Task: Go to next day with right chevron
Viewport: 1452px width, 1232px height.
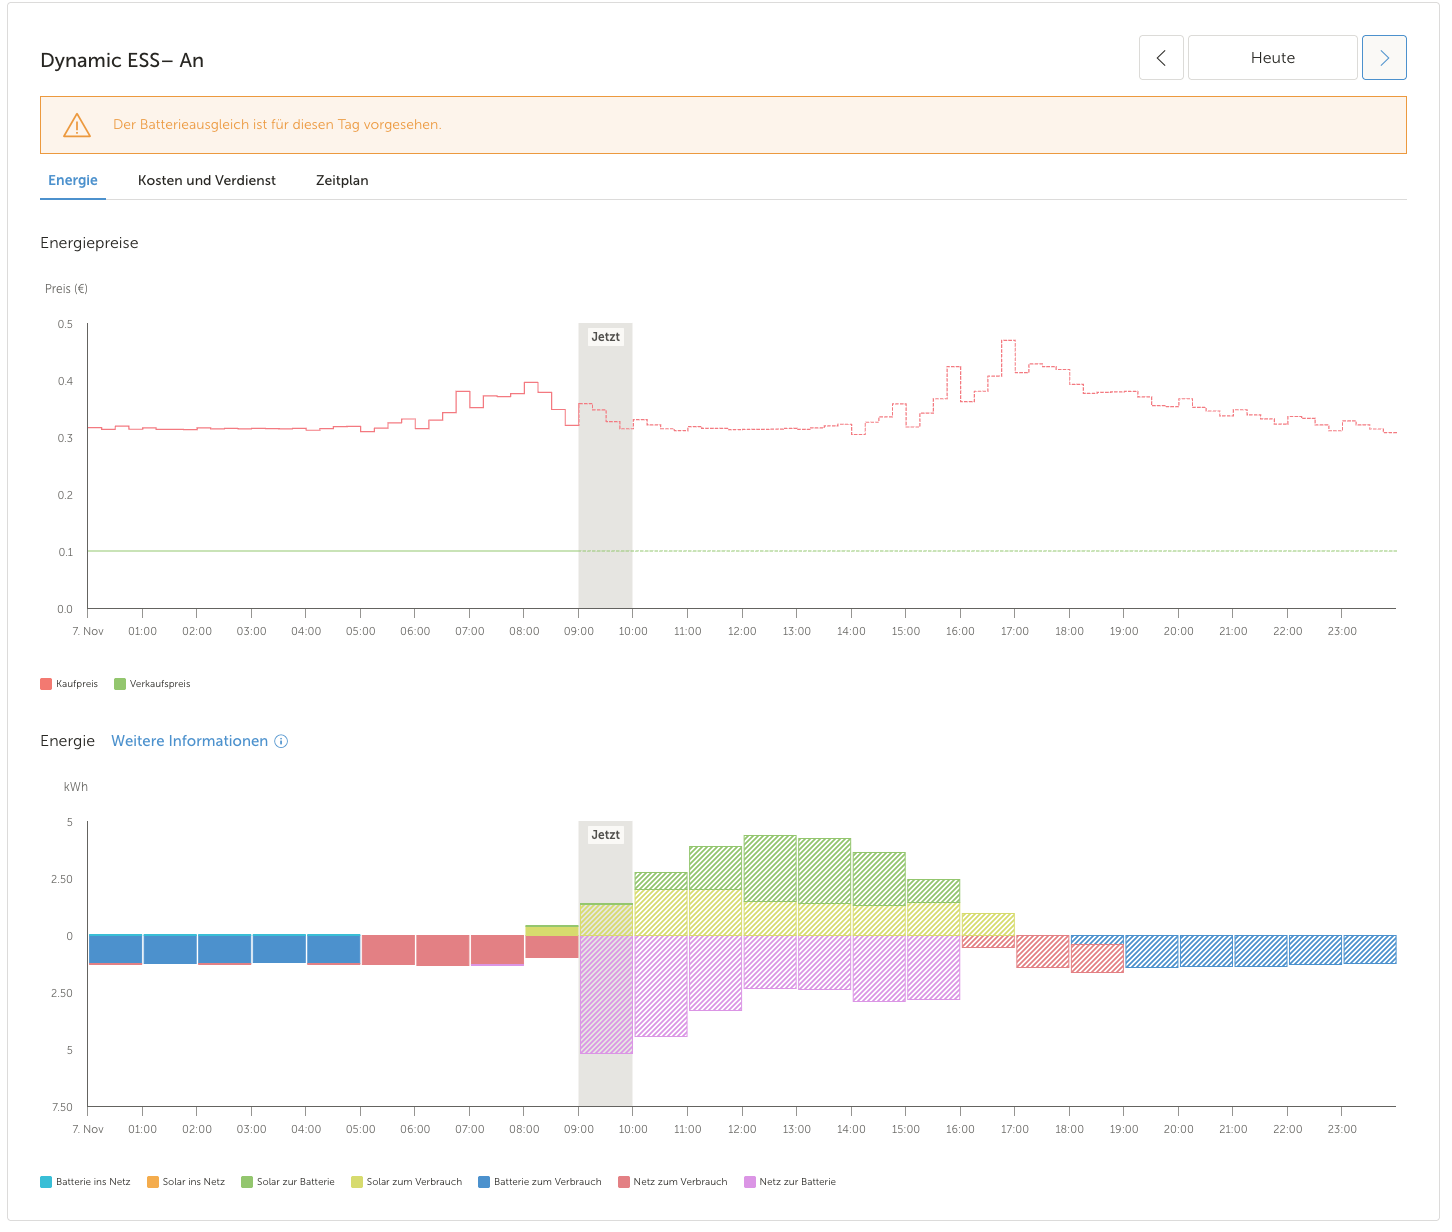Action: pyautogui.click(x=1384, y=58)
